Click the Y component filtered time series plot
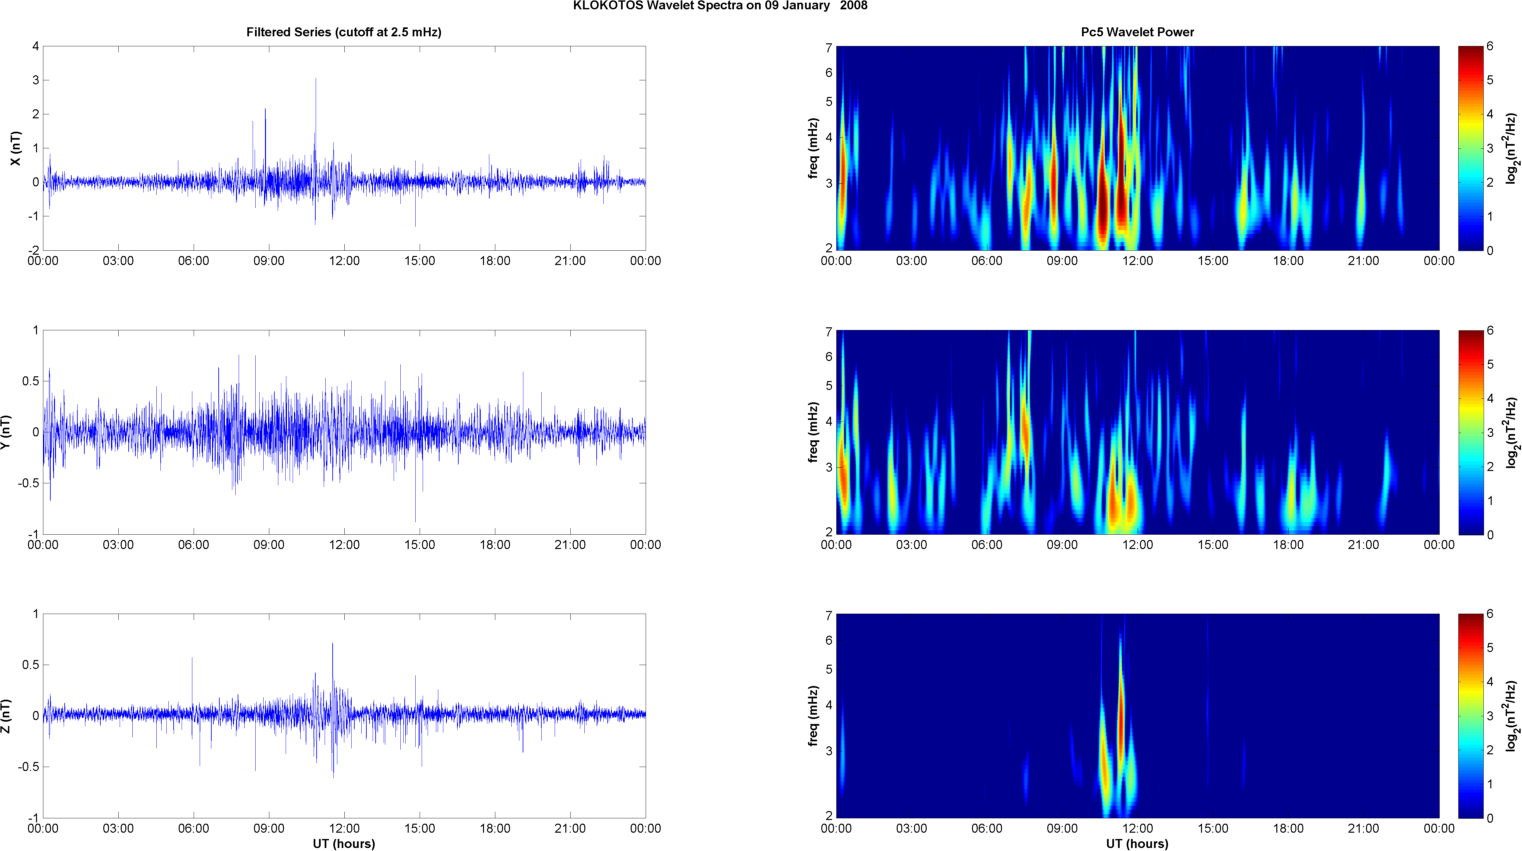The width and height of the screenshot is (1522, 851). (x=344, y=432)
